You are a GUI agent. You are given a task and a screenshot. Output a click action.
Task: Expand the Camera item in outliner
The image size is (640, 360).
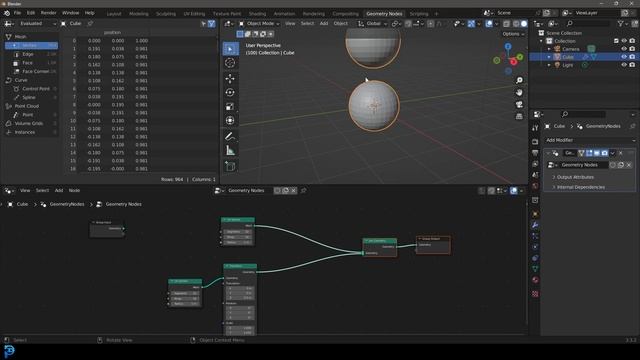(549, 49)
